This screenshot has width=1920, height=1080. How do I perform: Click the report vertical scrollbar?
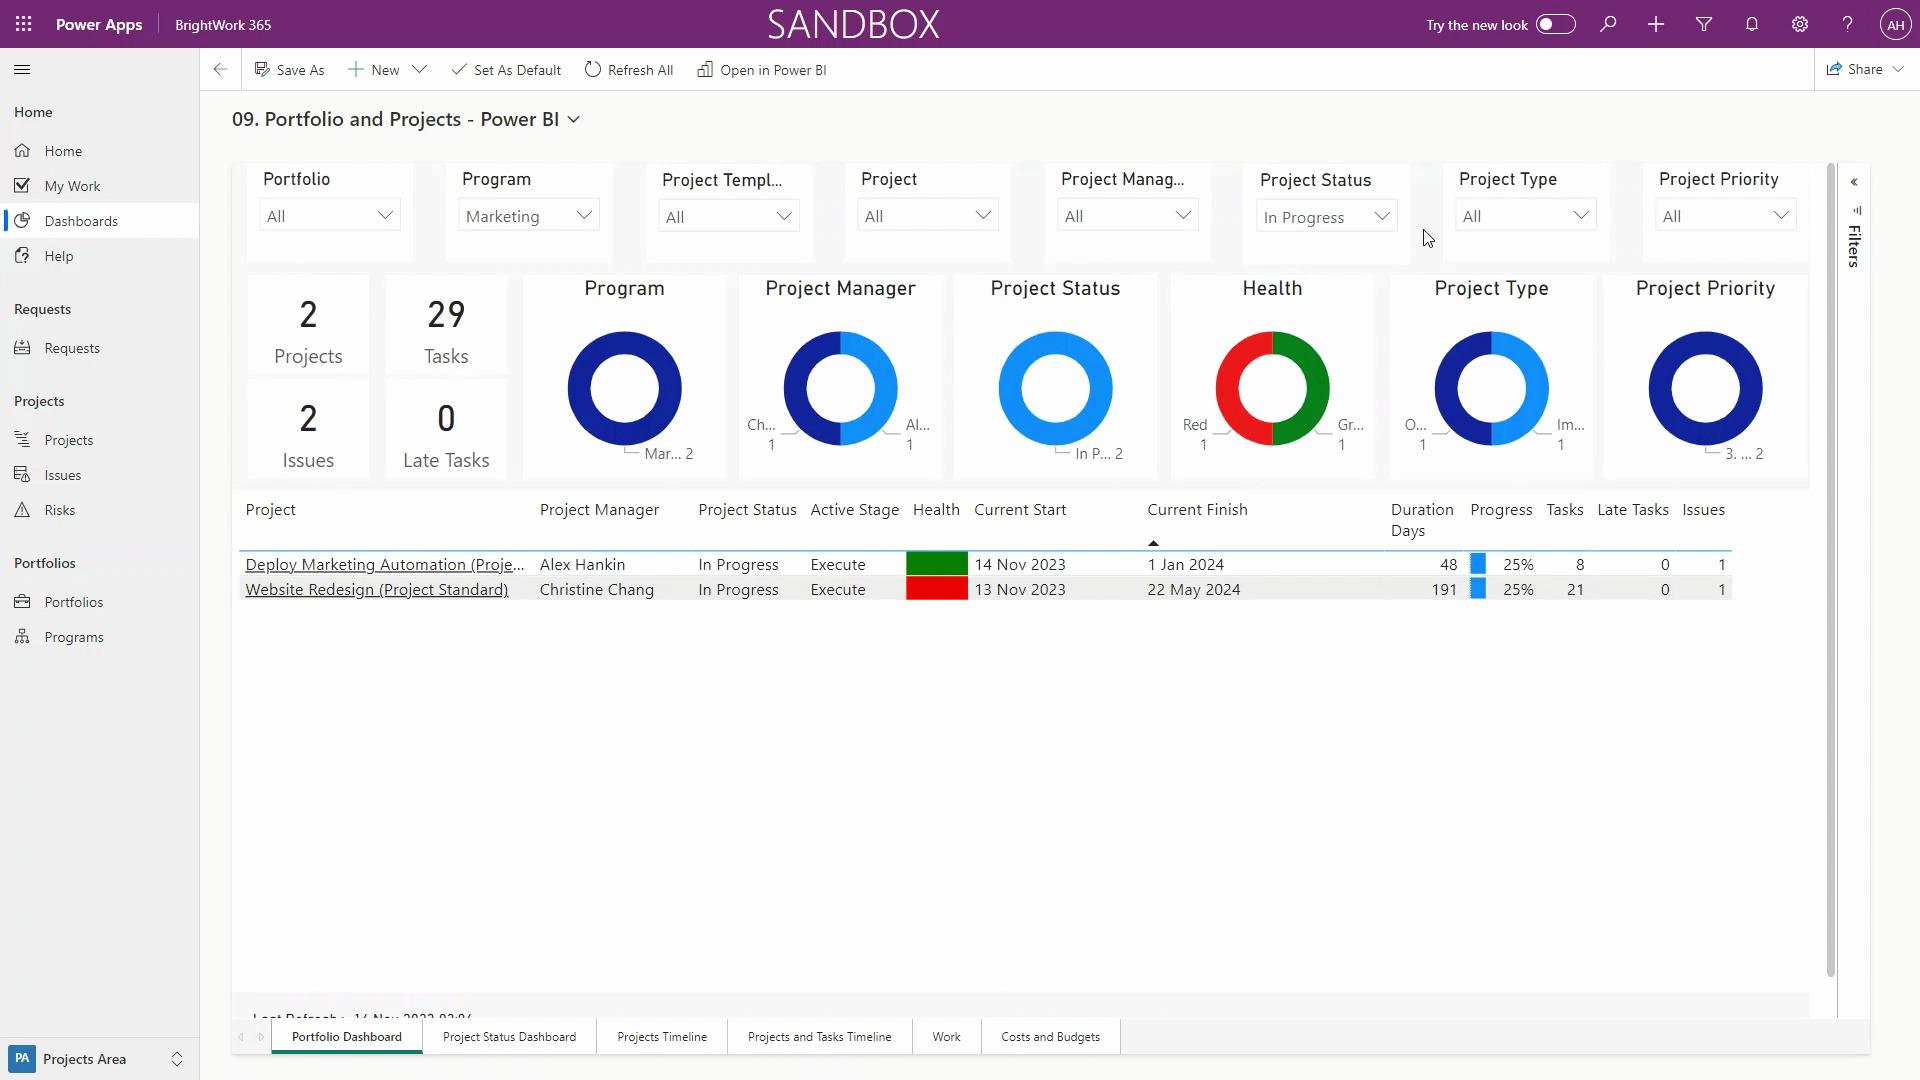pyautogui.click(x=1831, y=570)
